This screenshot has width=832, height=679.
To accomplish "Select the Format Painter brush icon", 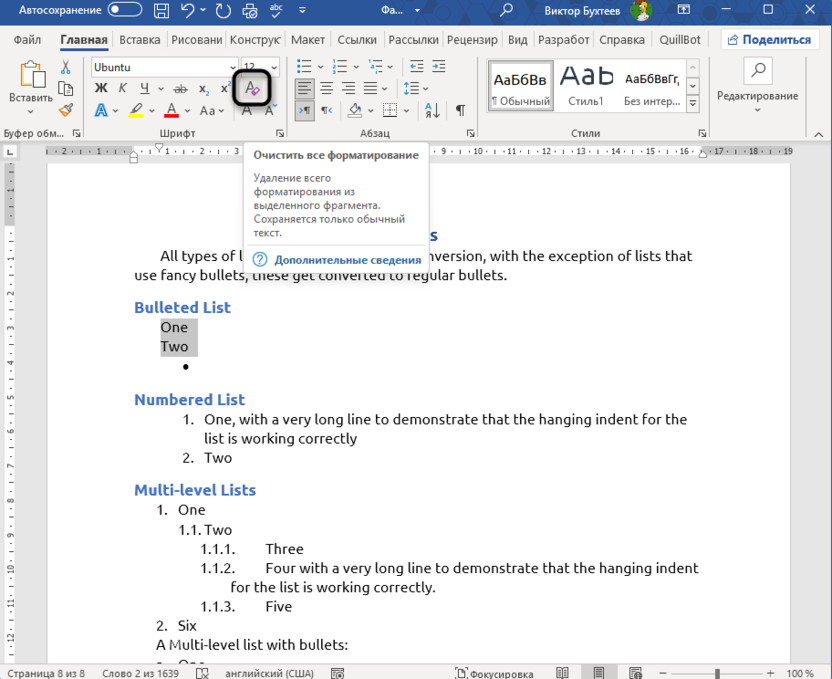I will 66,111.
